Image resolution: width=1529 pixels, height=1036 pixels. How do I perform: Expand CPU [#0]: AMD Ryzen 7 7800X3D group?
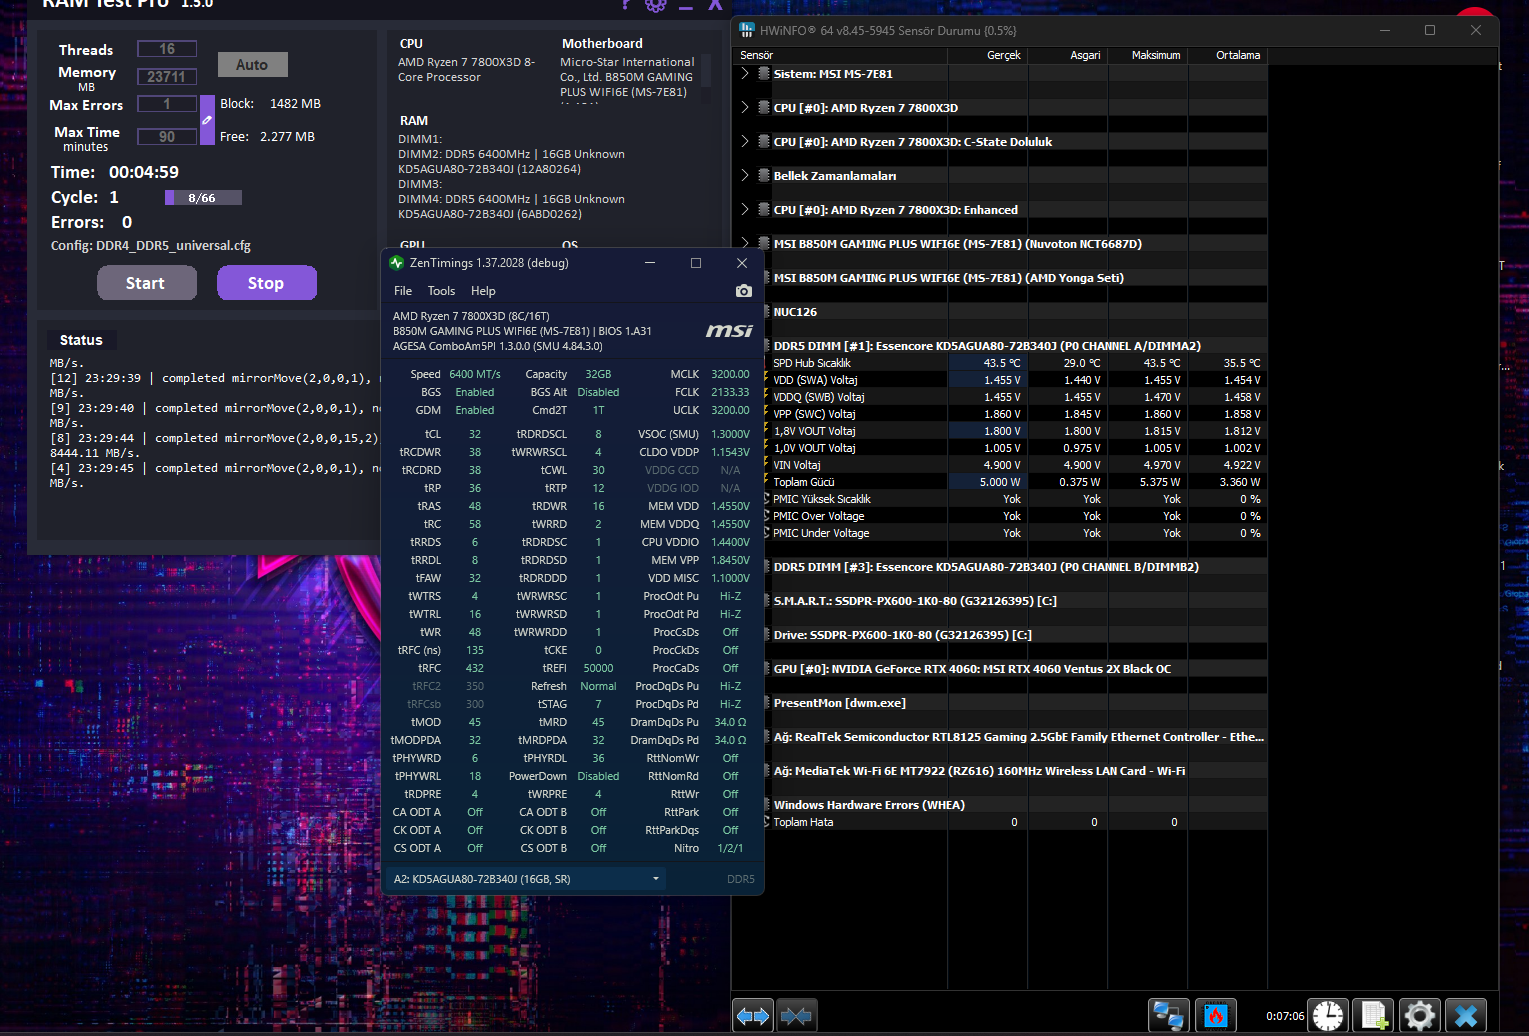point(745,107)
